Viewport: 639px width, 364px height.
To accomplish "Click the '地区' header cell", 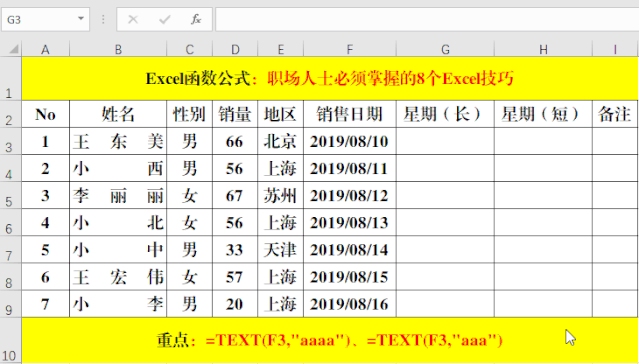I will [x=280, y=114].
